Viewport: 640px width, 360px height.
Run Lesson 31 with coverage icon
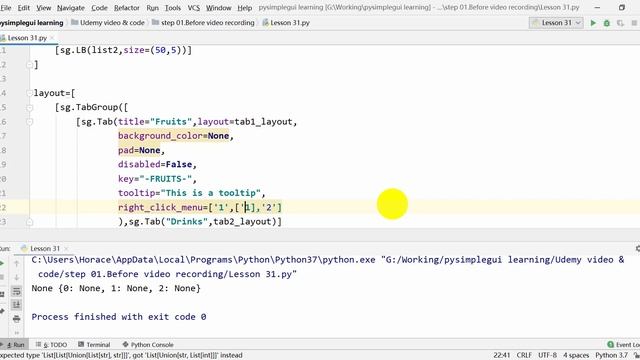tap(620, 23)
